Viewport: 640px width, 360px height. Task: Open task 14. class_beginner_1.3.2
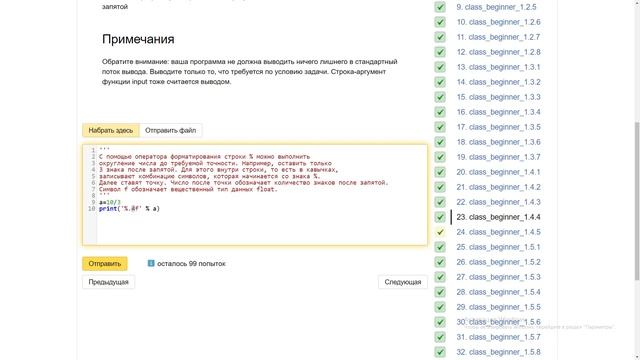(498, 82)
